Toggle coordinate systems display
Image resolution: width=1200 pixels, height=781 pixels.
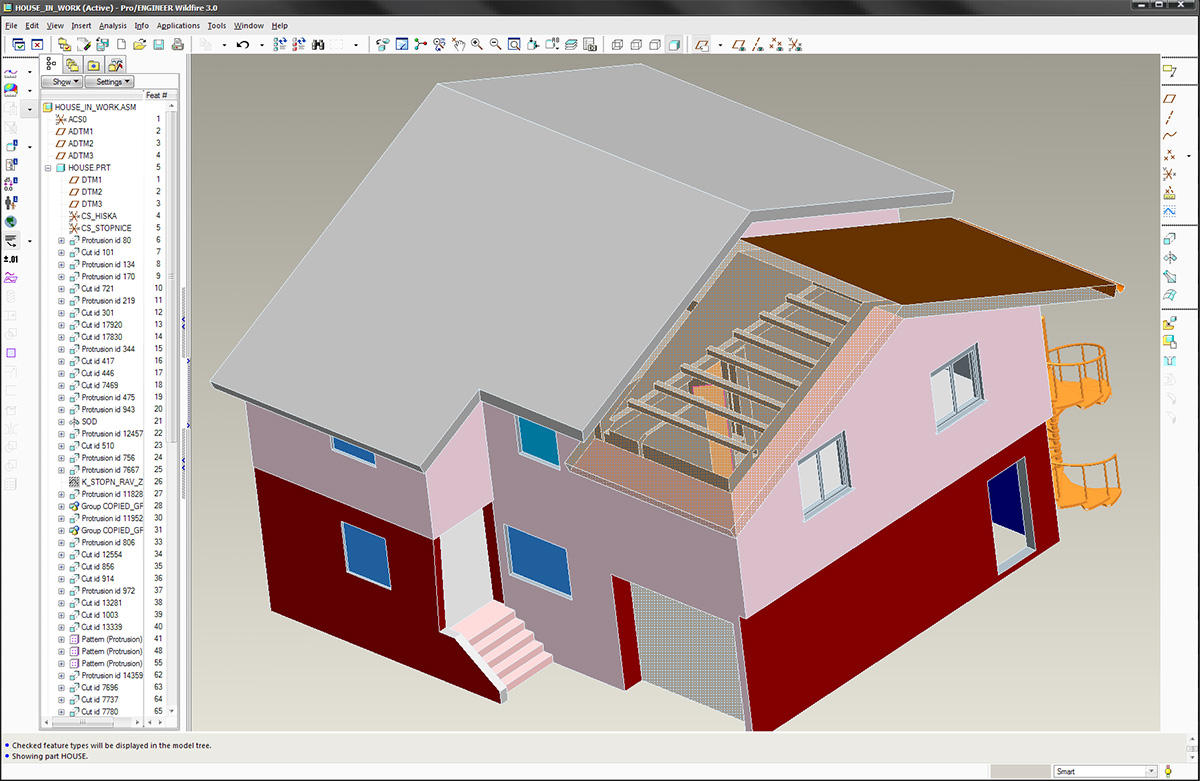coord(795,44)
